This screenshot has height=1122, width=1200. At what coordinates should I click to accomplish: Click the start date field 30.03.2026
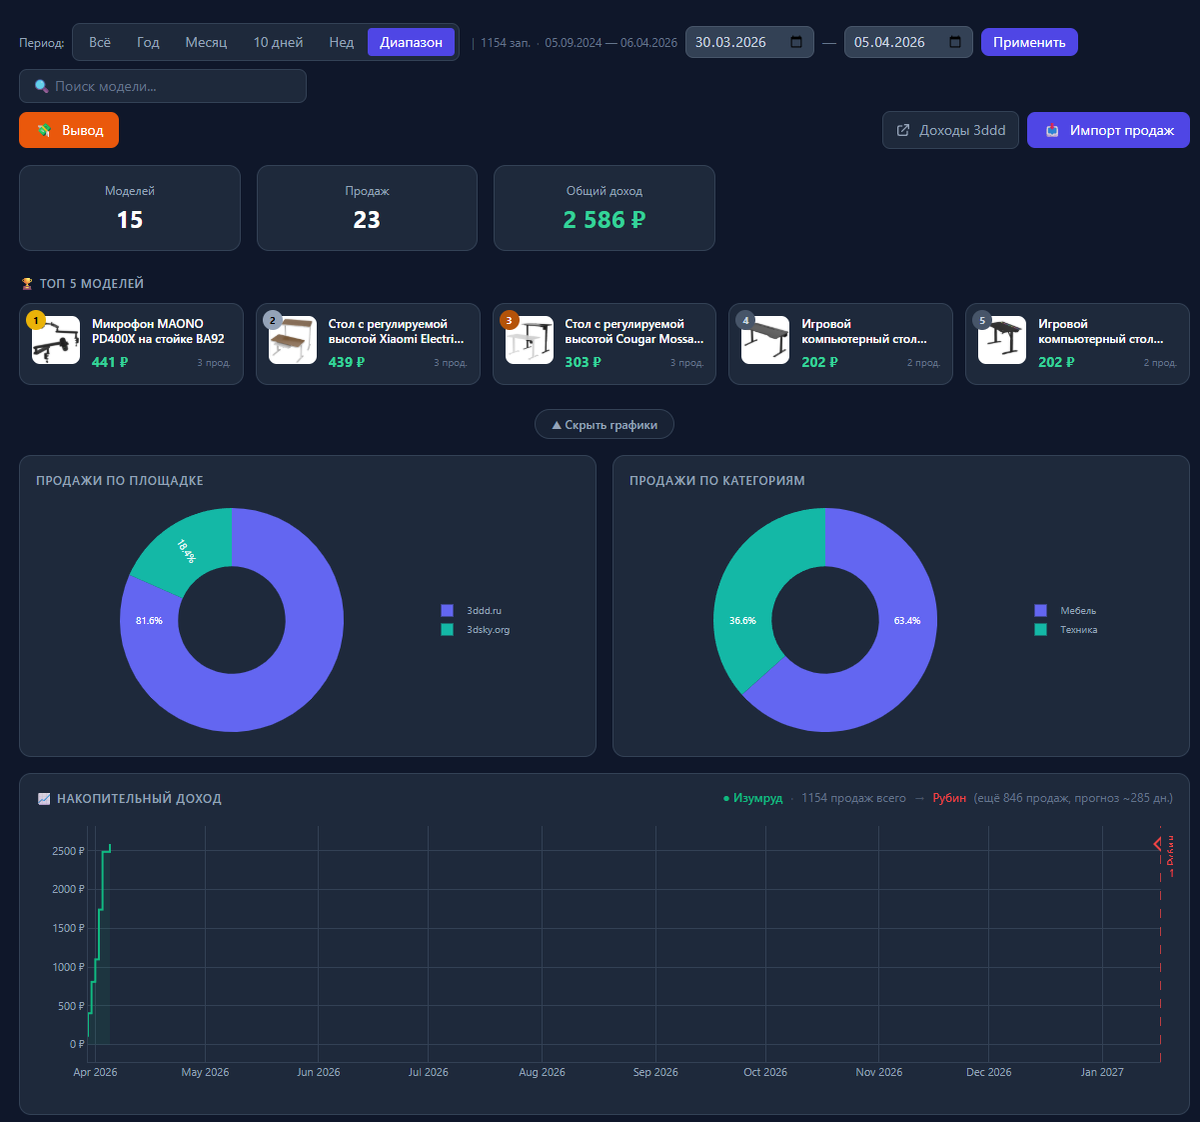pyautogui.click(x=749, y=42)
